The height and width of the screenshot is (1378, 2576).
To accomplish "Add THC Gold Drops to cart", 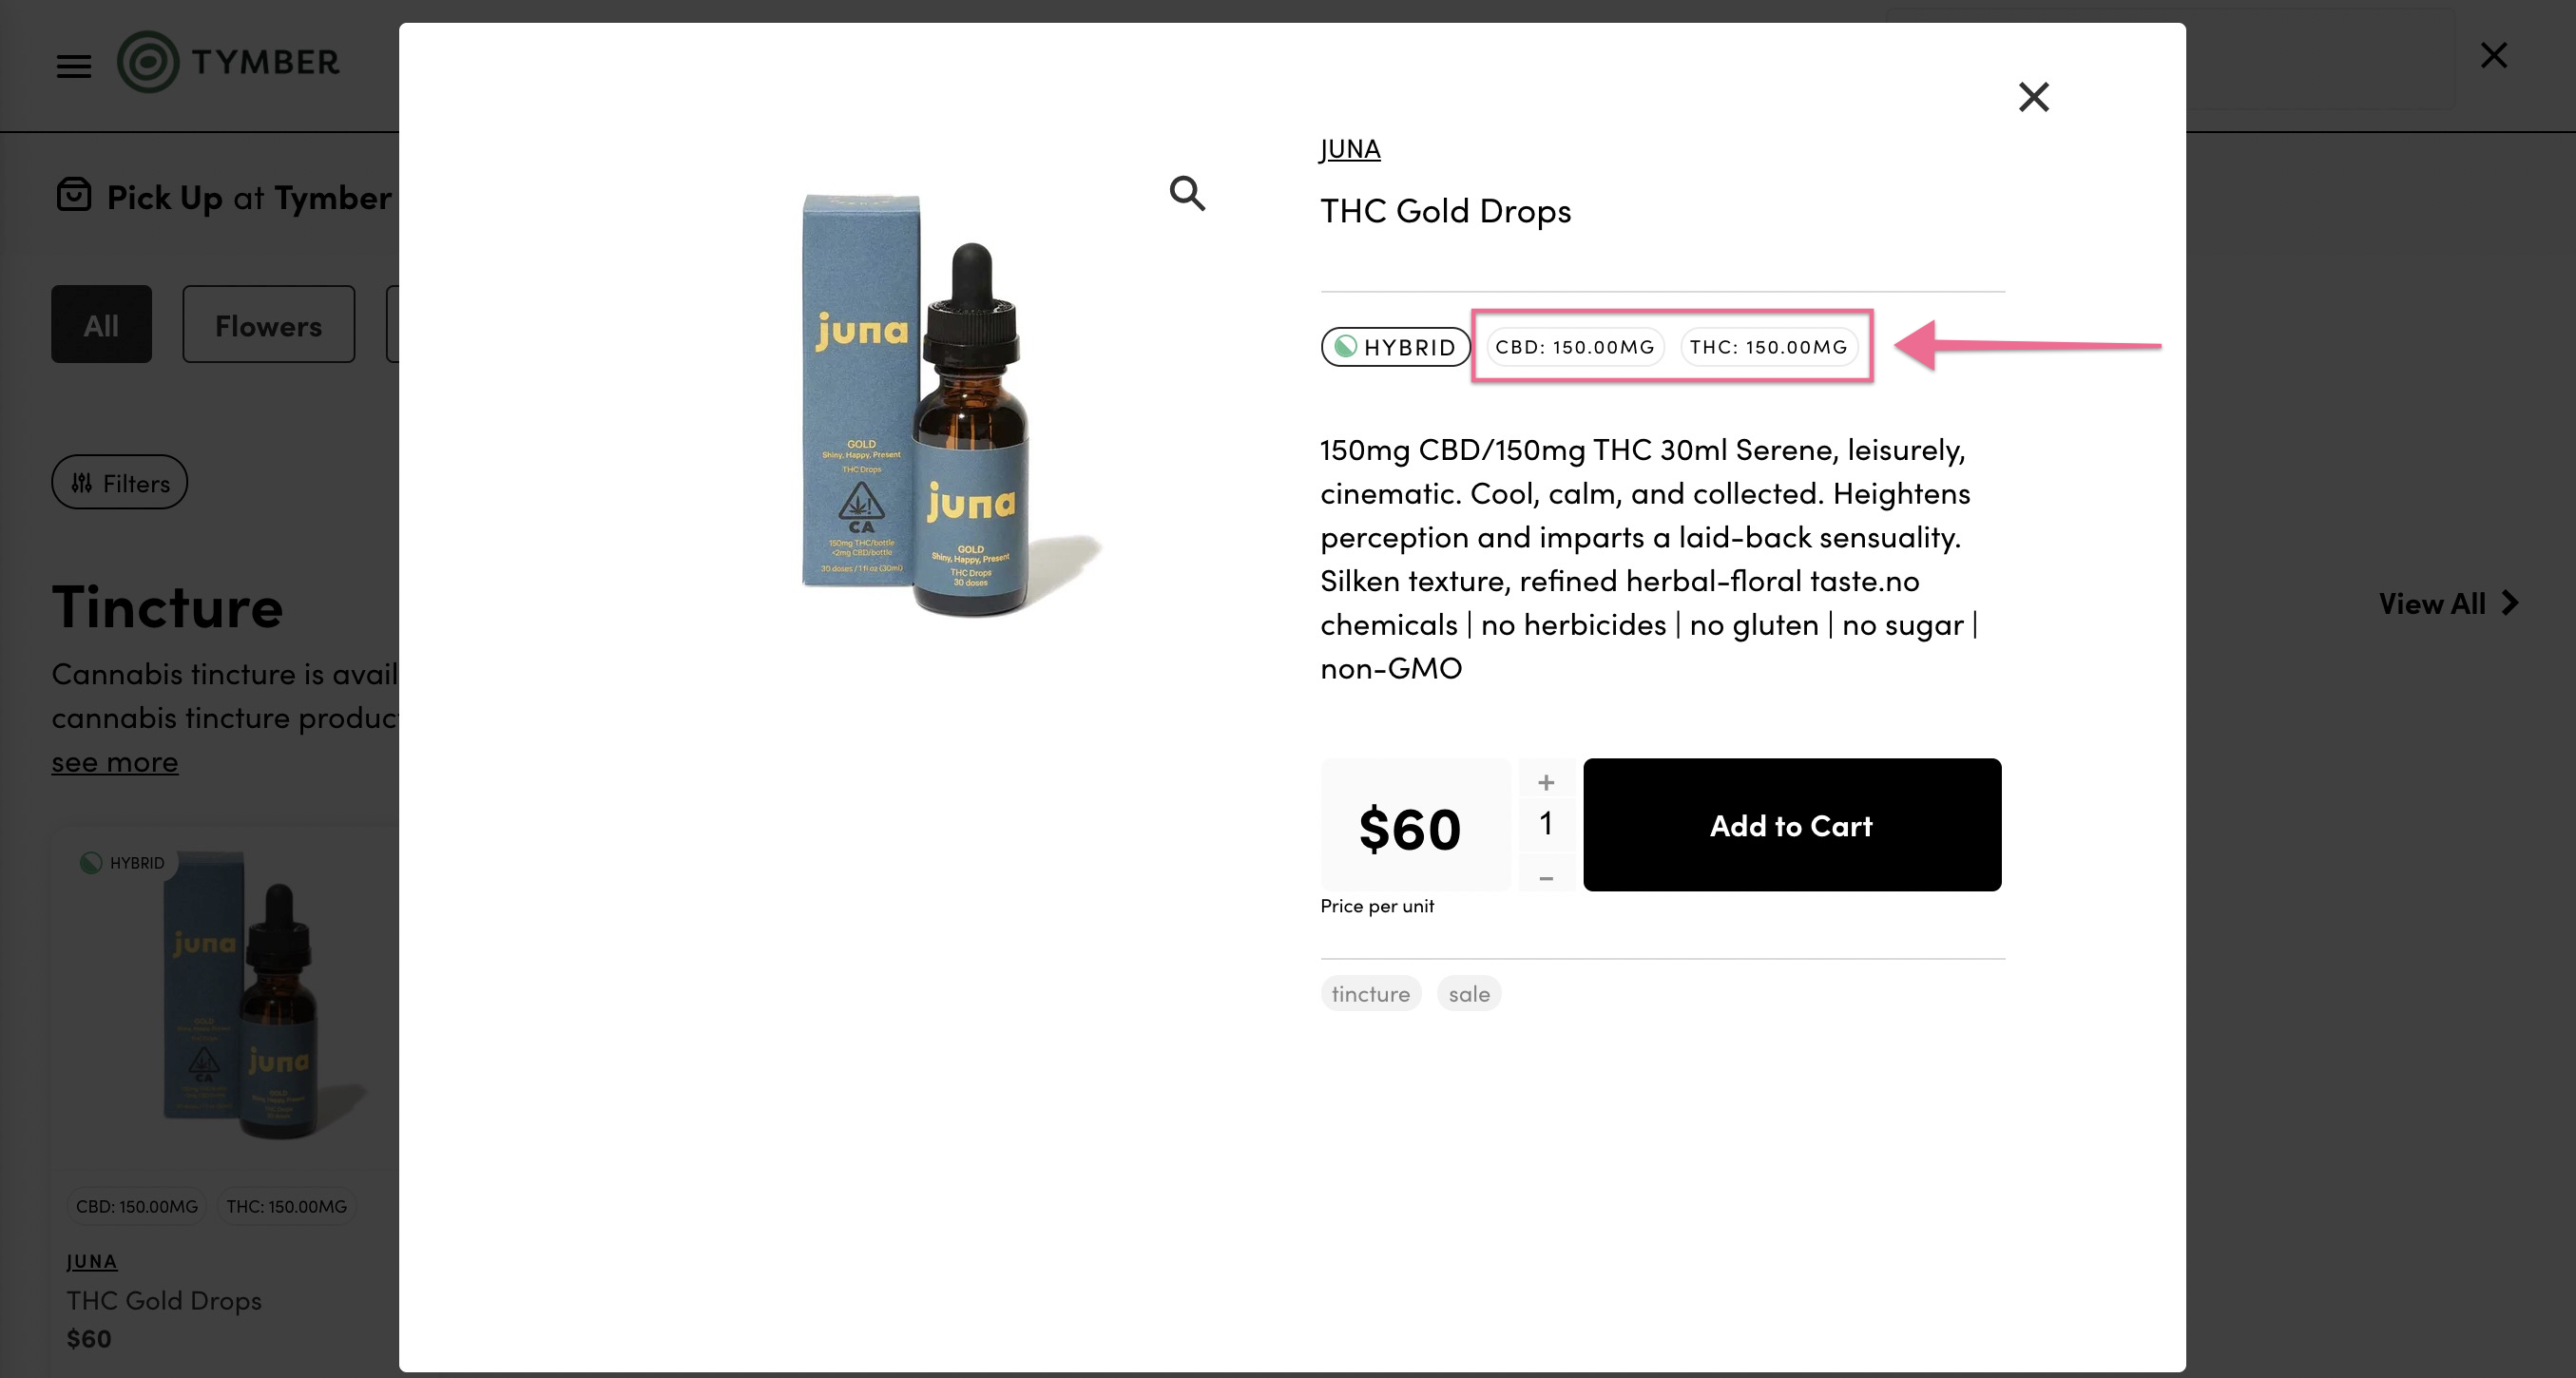I will 1792,825.
